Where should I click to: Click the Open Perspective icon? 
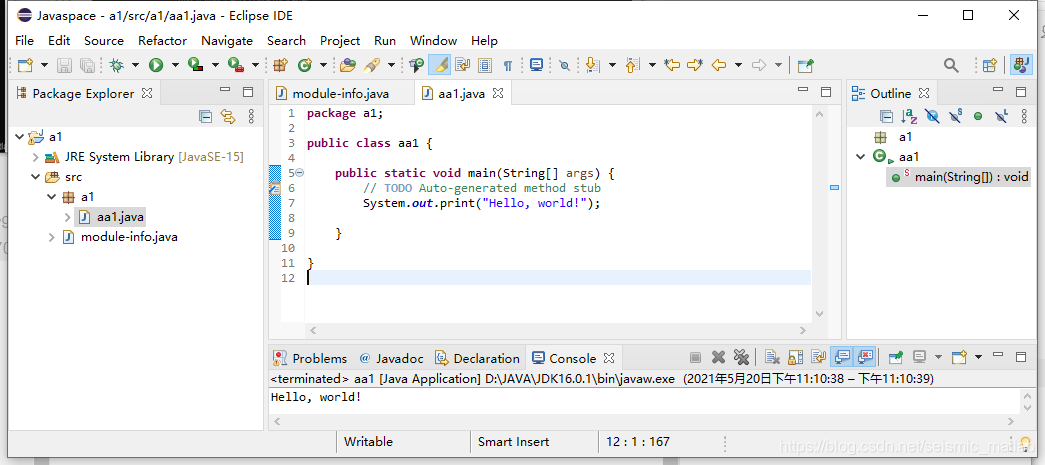coord(990,65)
